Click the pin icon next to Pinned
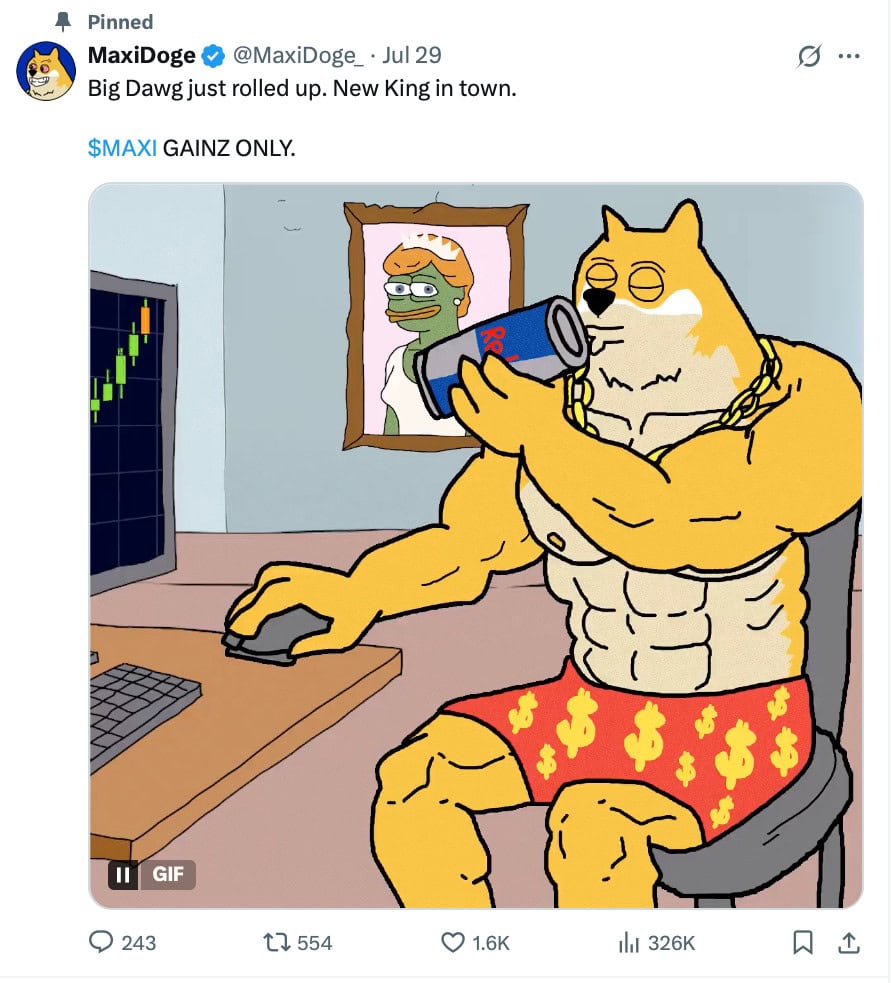Viewport: 891px width, 983px height. pos(63,21)
